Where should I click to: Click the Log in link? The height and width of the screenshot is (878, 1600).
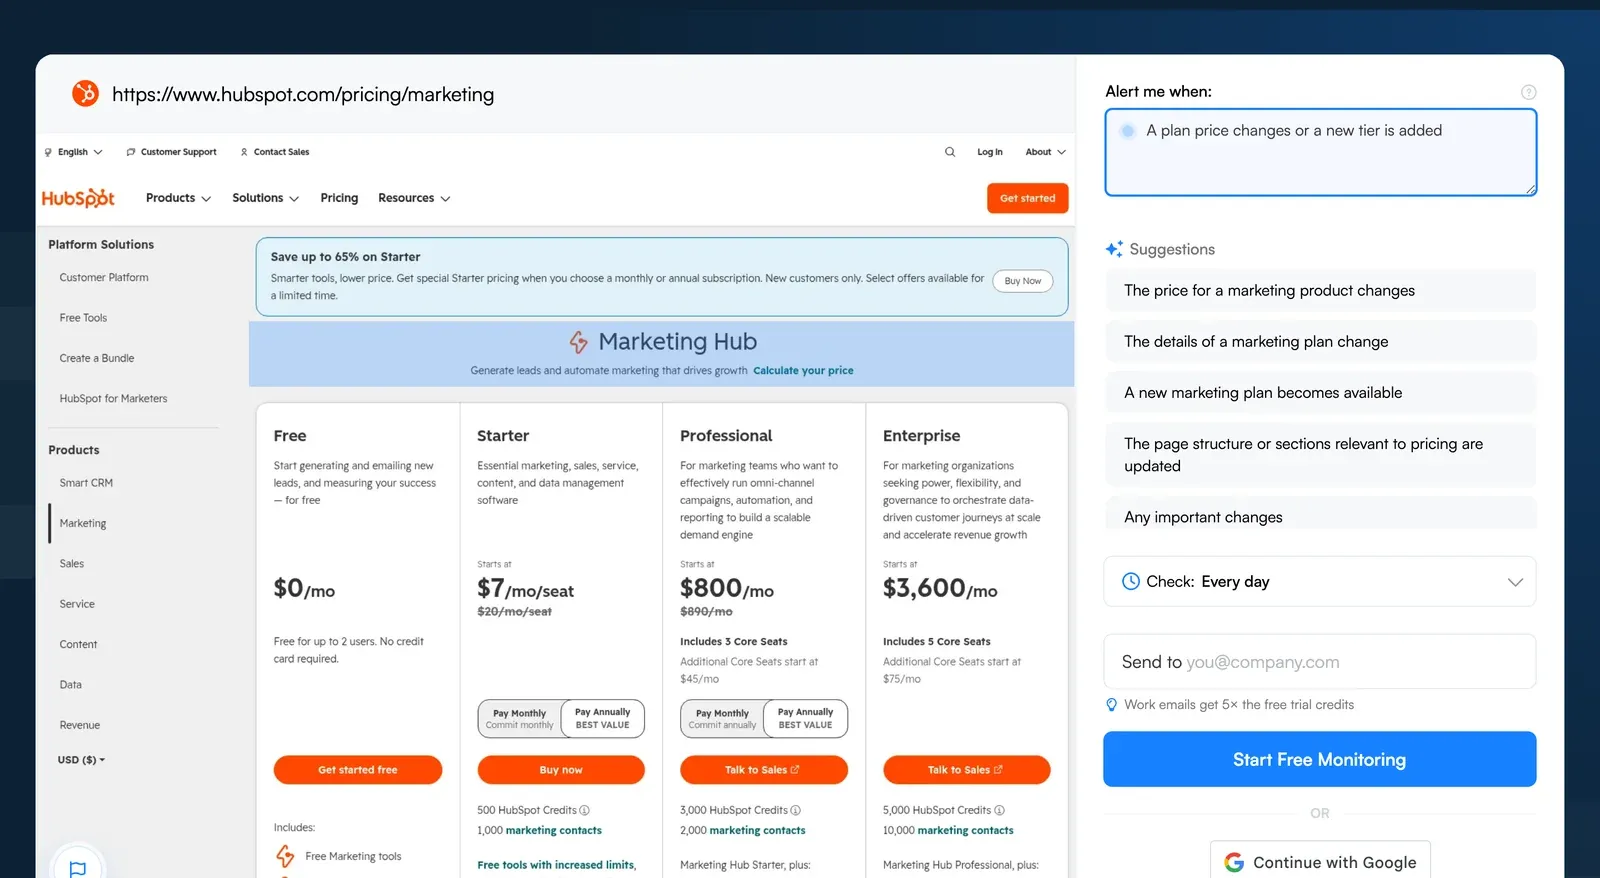point(990,152)
